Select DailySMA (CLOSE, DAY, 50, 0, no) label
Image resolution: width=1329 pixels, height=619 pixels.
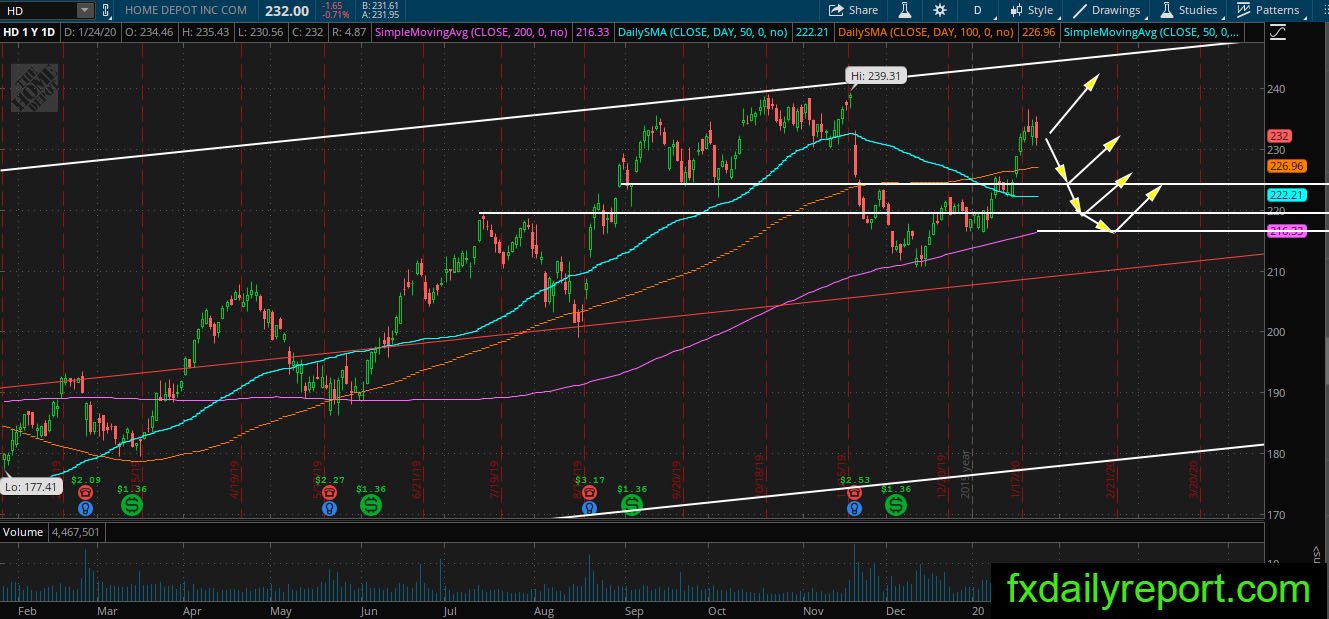(x=703, y=33)
